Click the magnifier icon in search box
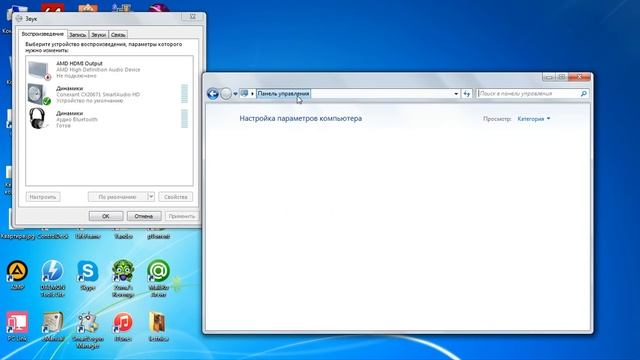 click(x=584, y=94)
